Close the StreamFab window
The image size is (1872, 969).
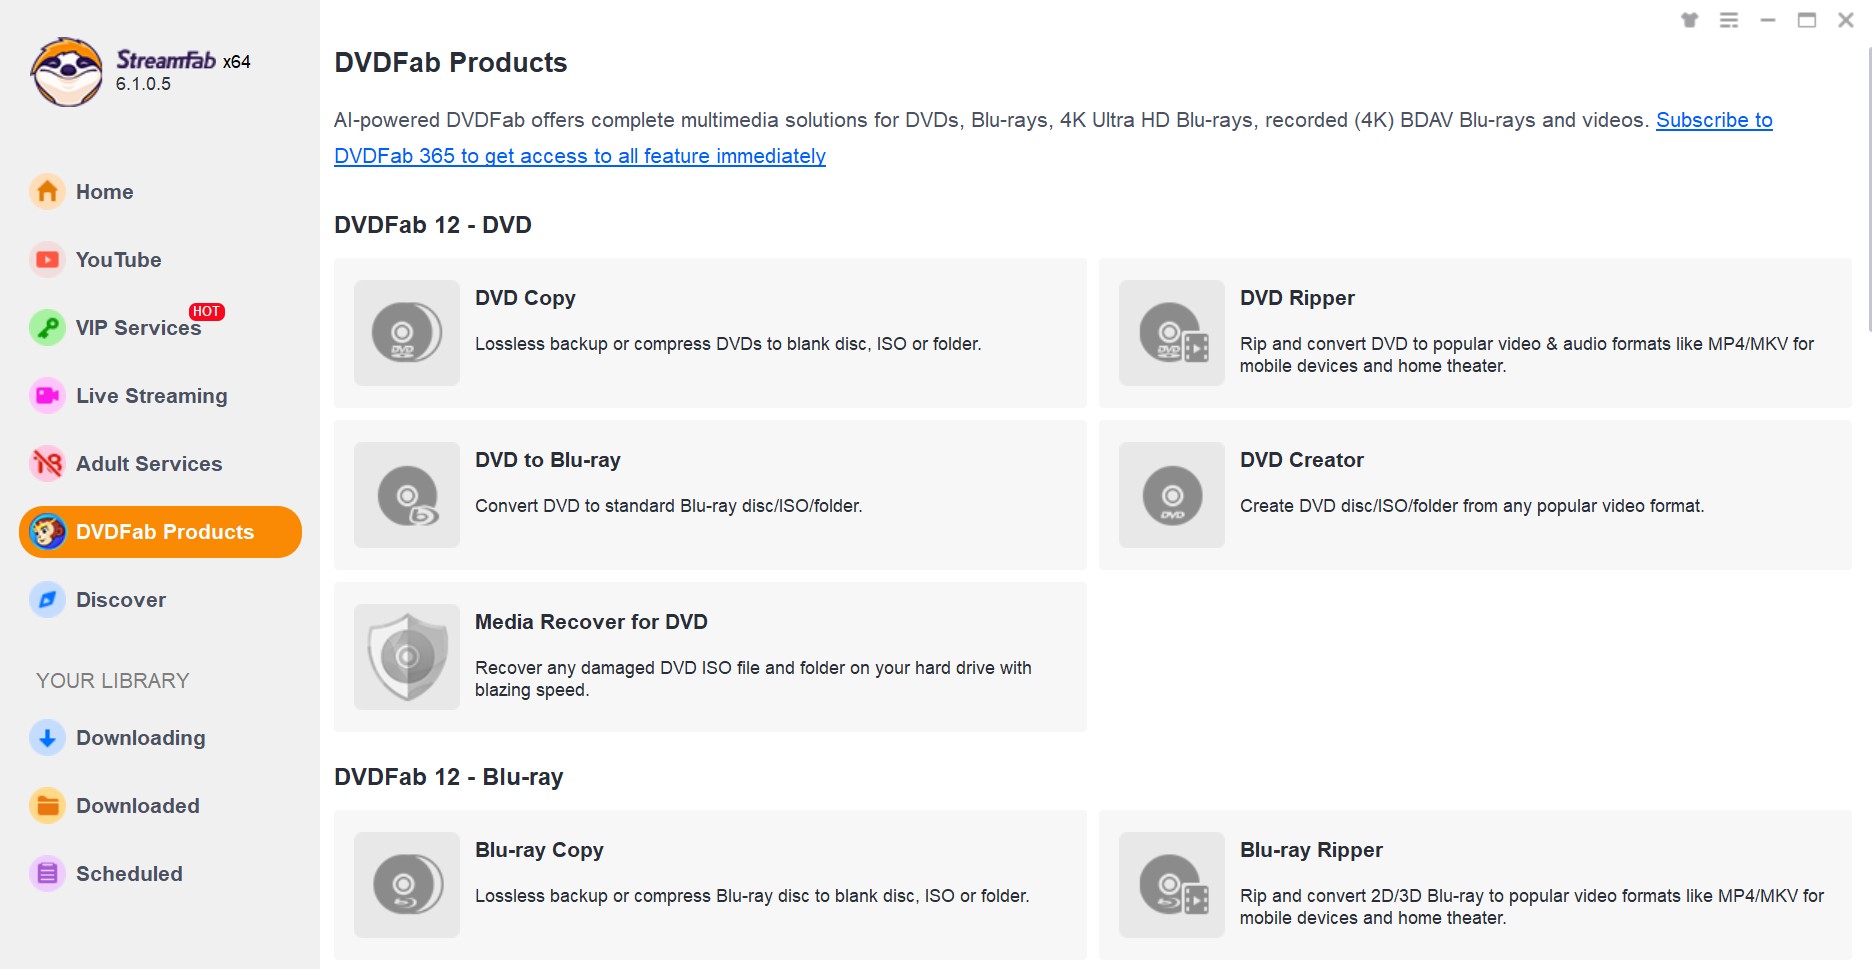(1846, 20)
